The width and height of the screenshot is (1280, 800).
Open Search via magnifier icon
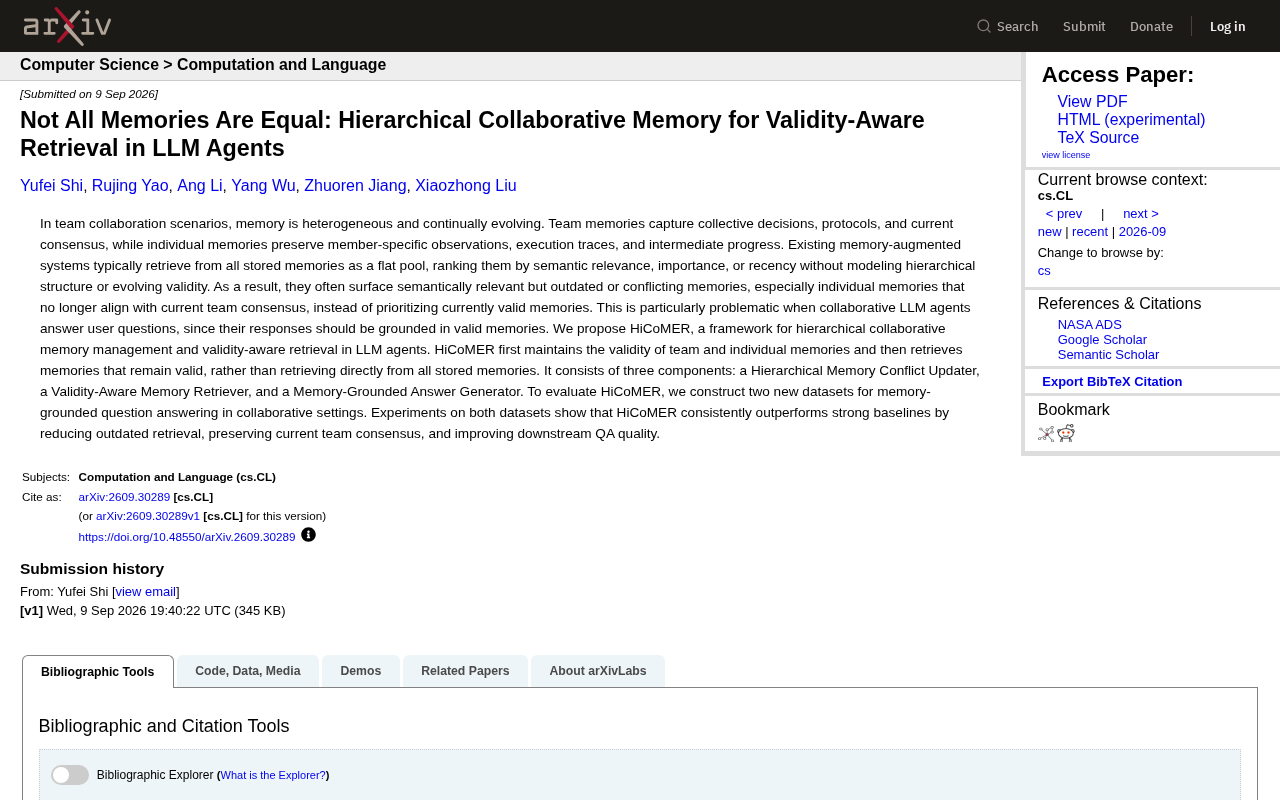click(984, 26)
